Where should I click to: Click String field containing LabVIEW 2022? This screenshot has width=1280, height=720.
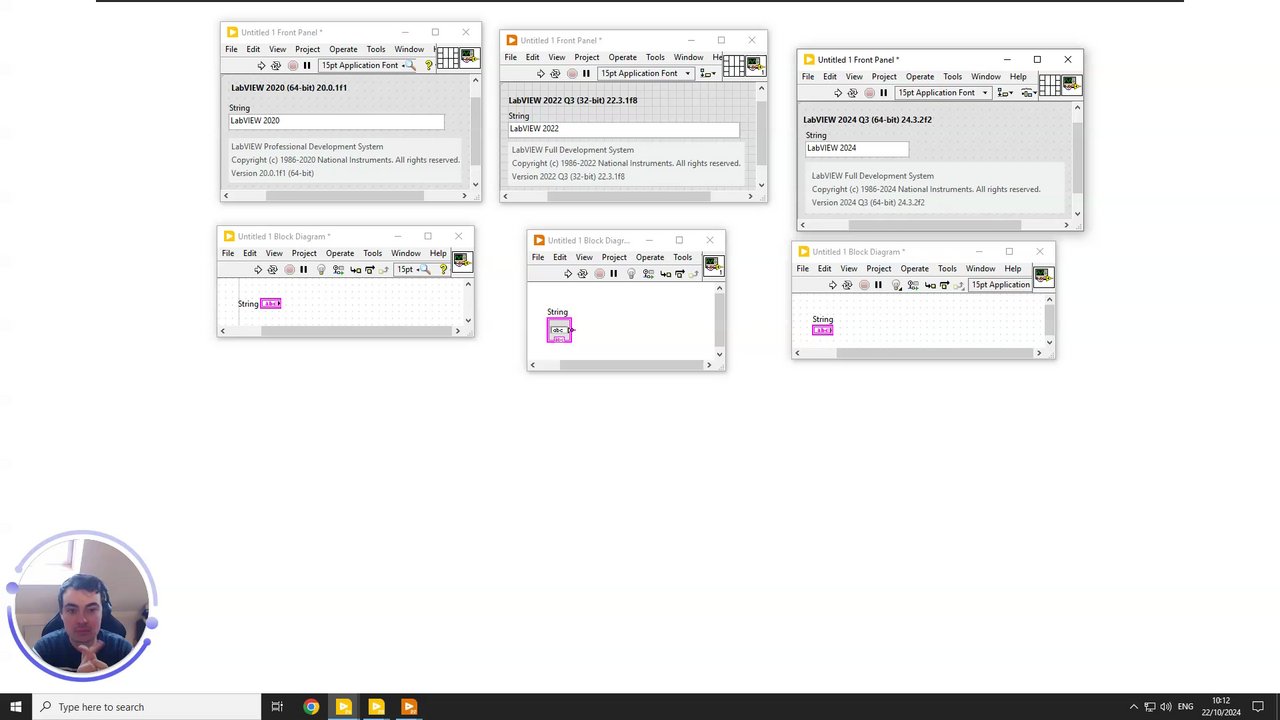(x=624, y=129)
